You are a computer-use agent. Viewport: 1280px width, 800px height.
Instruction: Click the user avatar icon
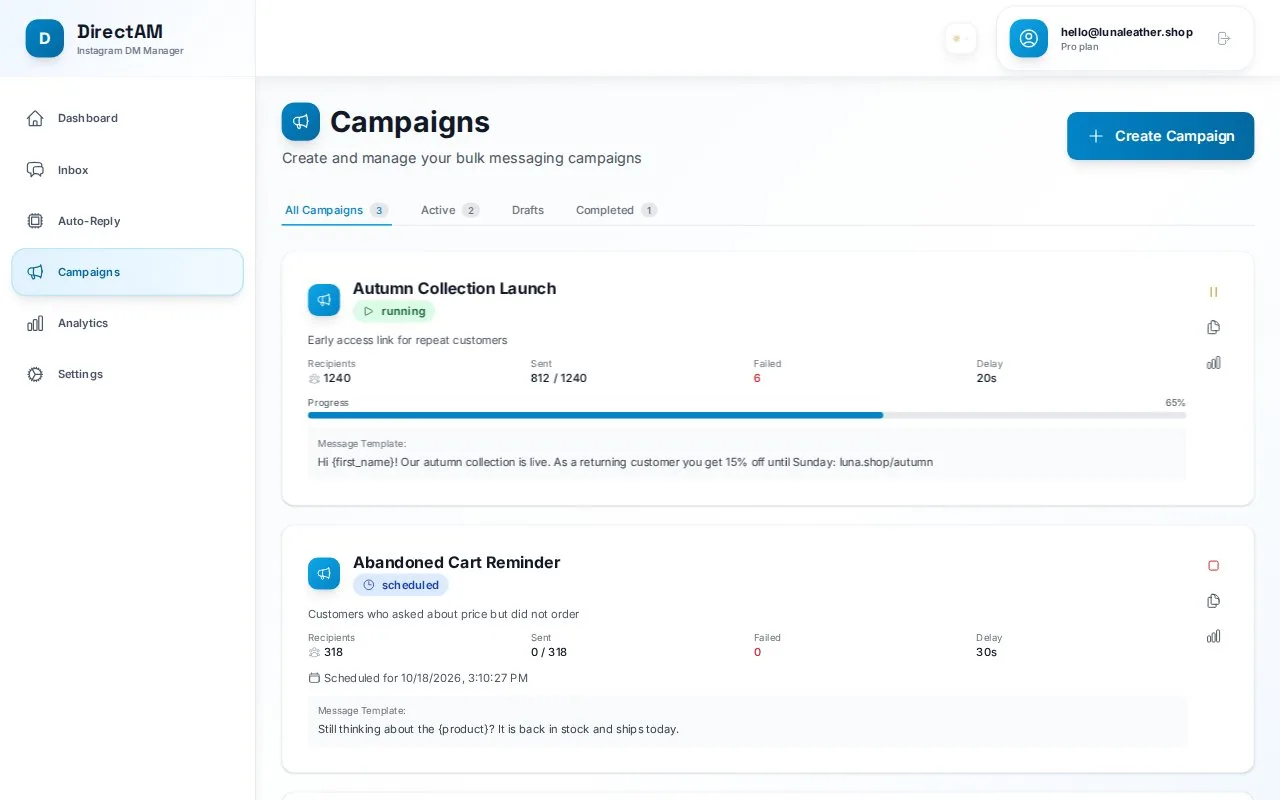(x=1029, y=38)
